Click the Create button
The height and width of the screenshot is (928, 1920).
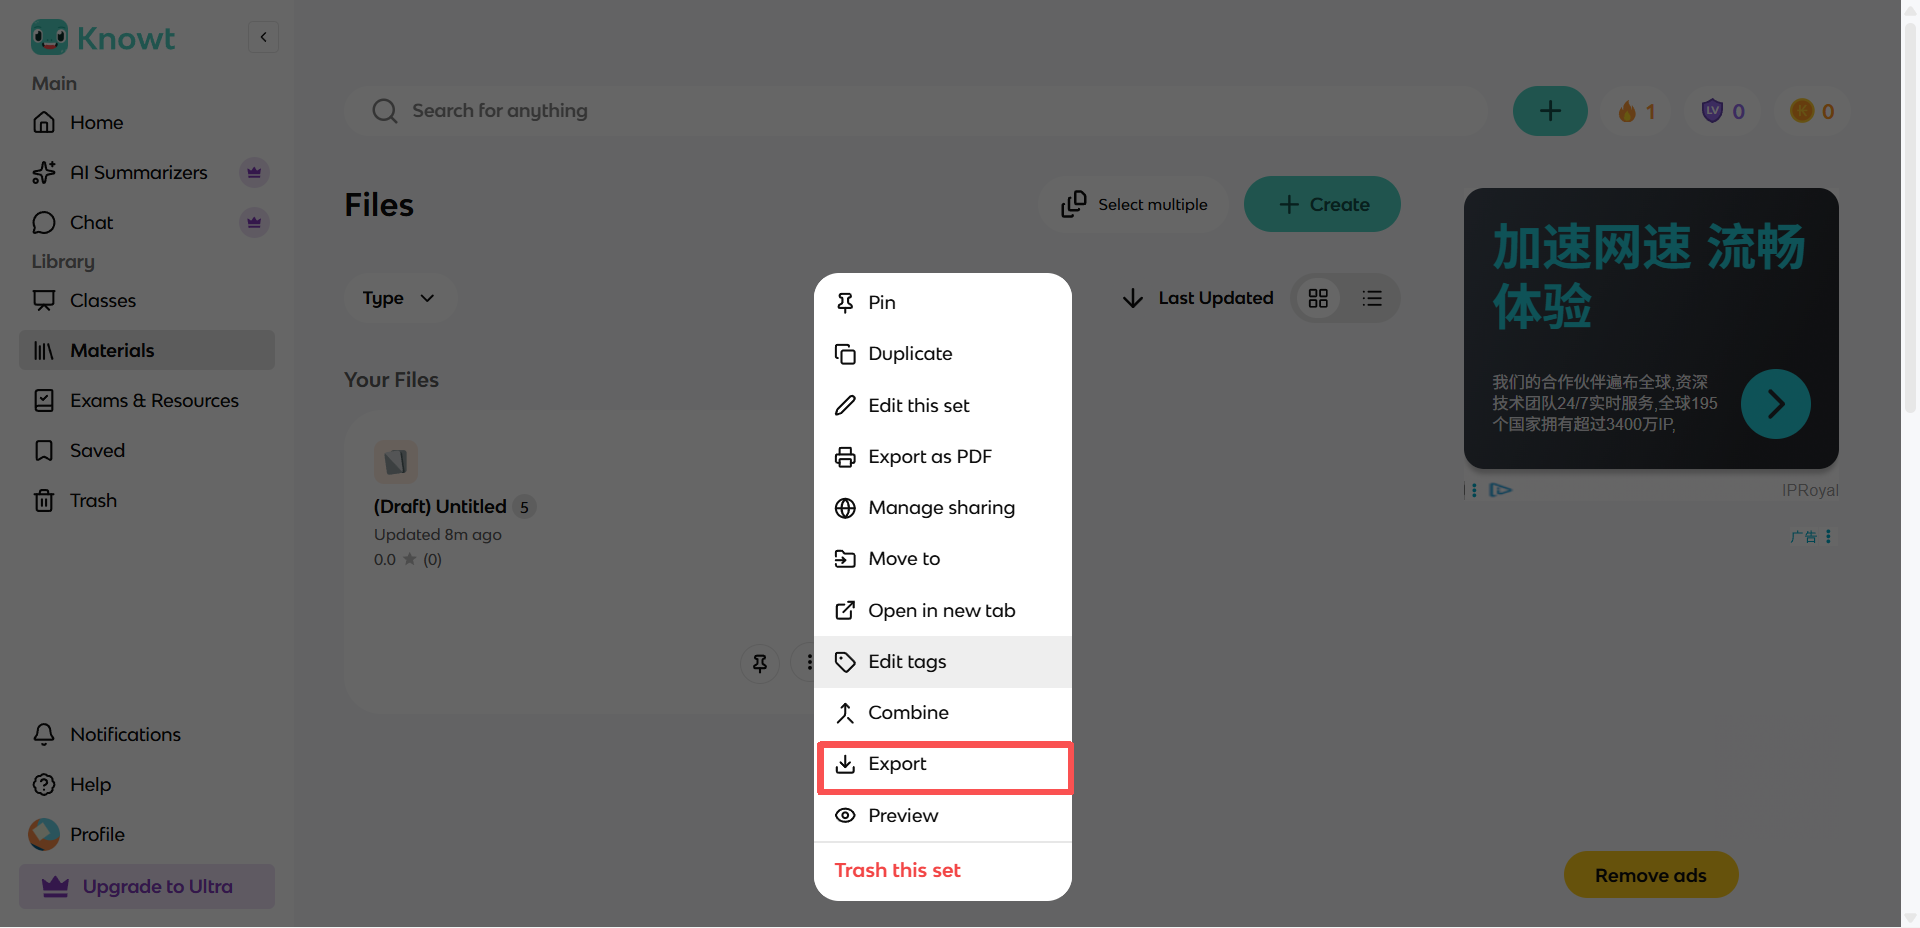[1322, 204]
